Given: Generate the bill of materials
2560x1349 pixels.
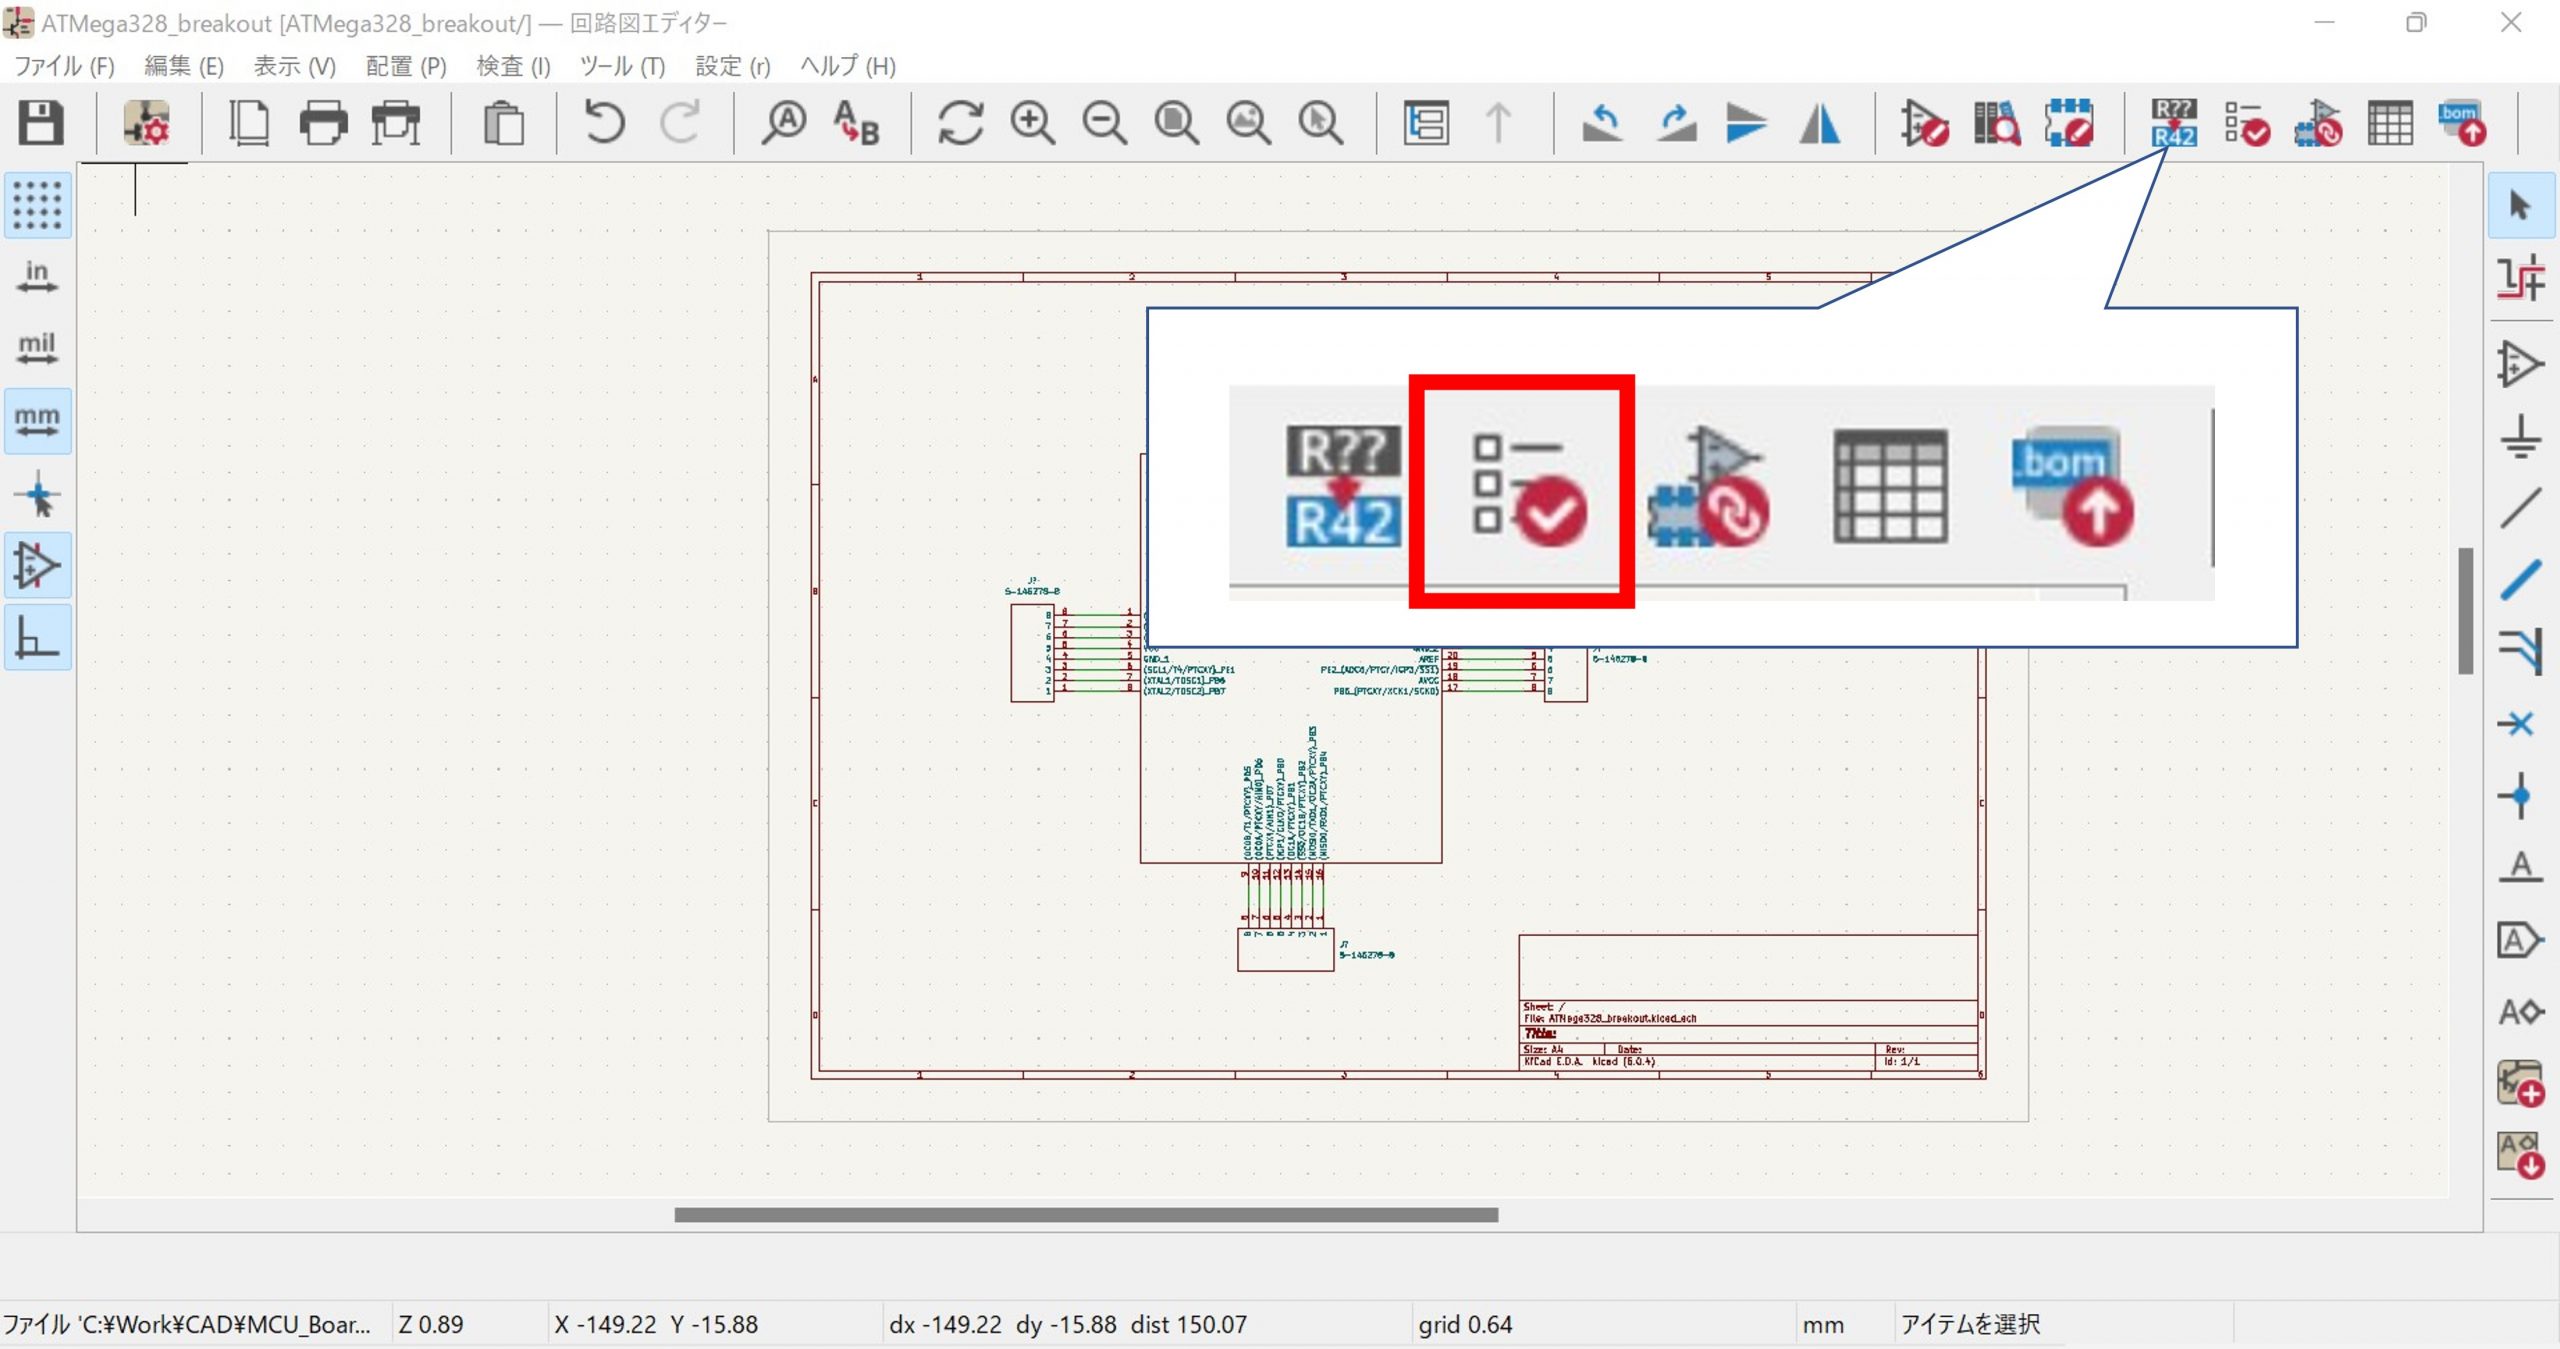Looking at the screenshot, I should tap(2462, 123).
